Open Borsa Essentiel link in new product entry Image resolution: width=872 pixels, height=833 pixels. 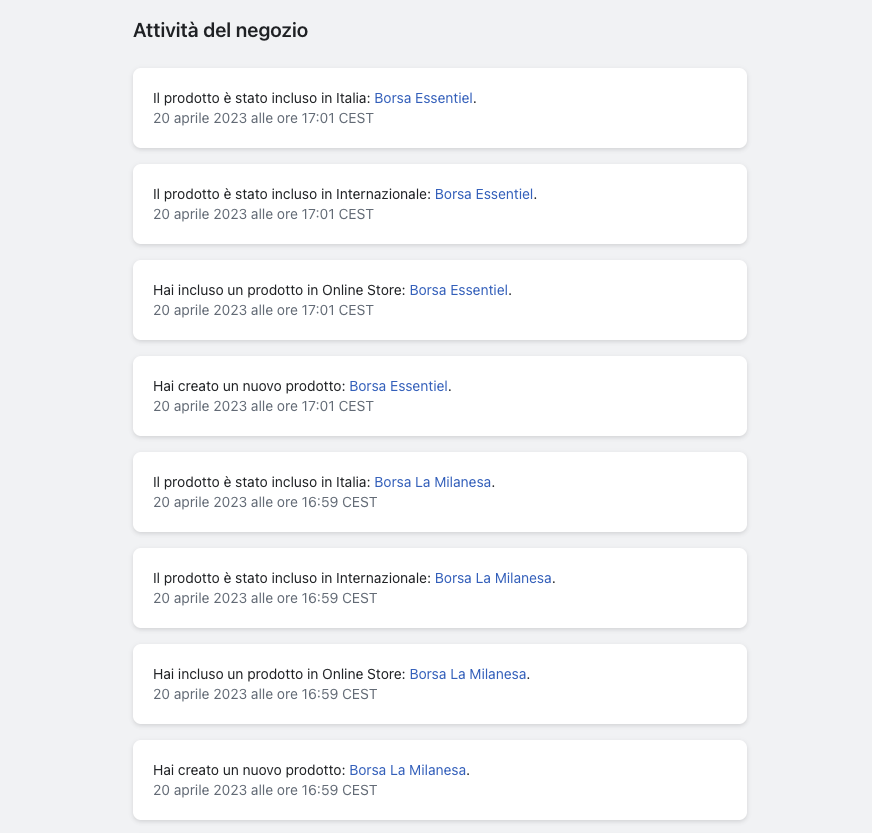[398, 386]
